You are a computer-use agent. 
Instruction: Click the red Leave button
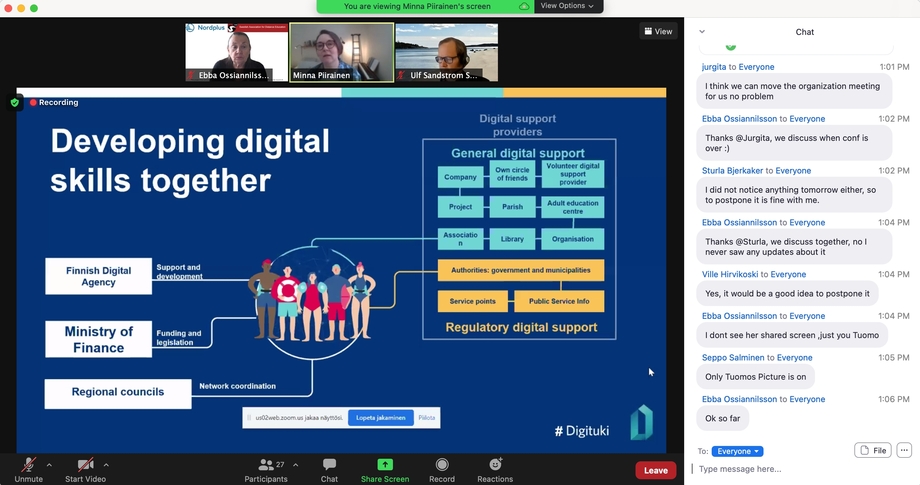[655, 470]
